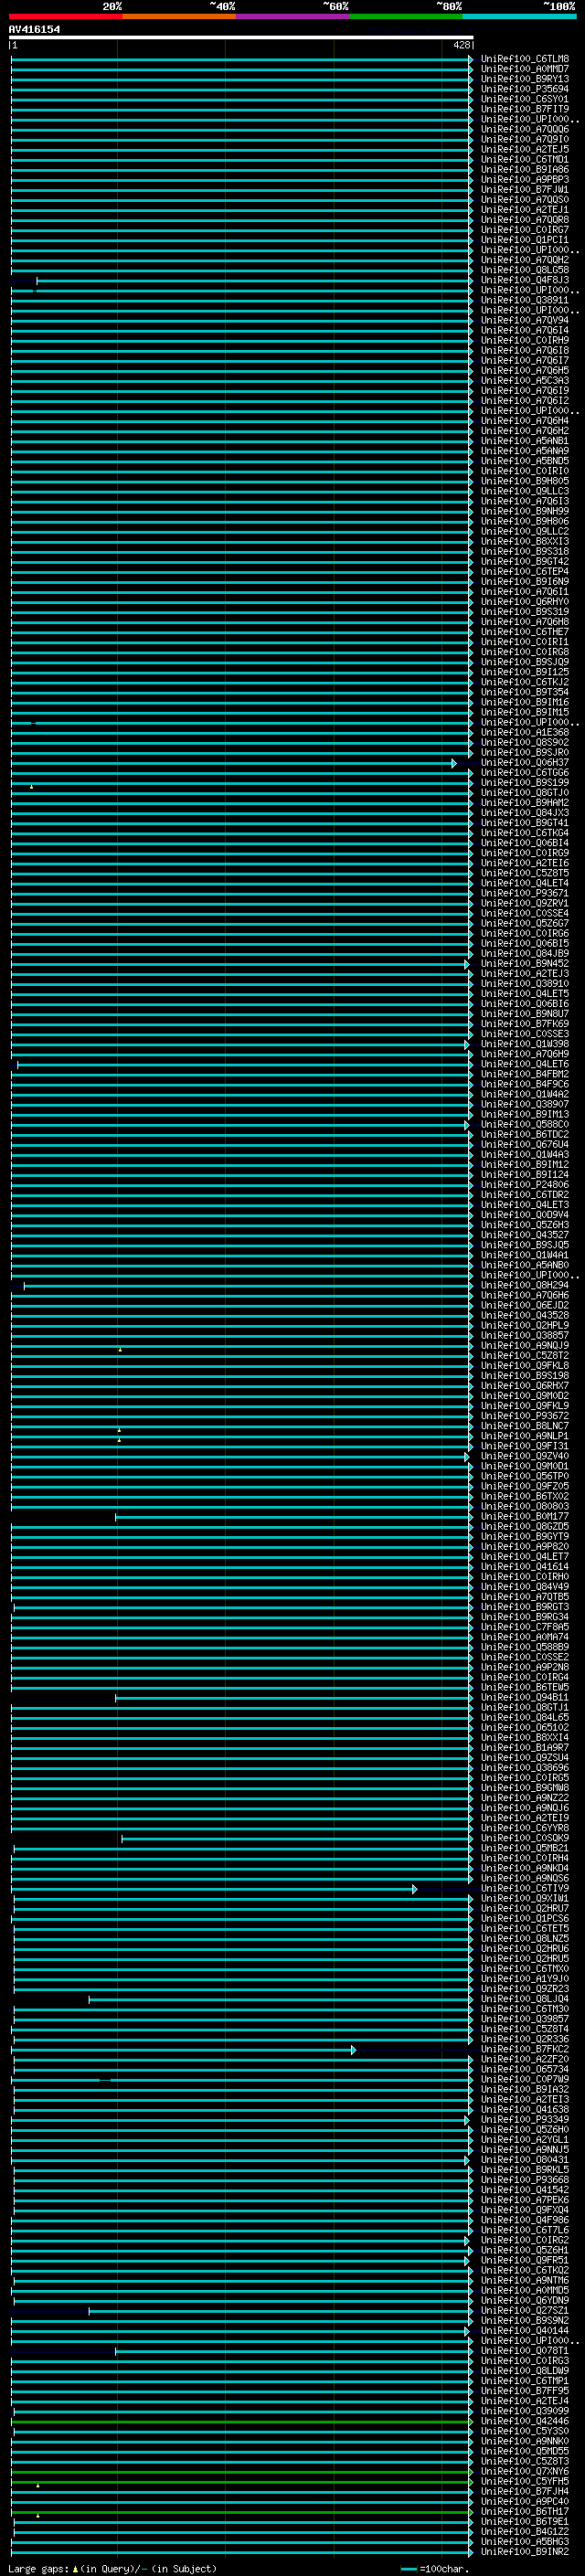The width and height of the screenshot is (585, 2576).
Task: Open hit UniRef100_Q1W398
Action: (525, 1044)
